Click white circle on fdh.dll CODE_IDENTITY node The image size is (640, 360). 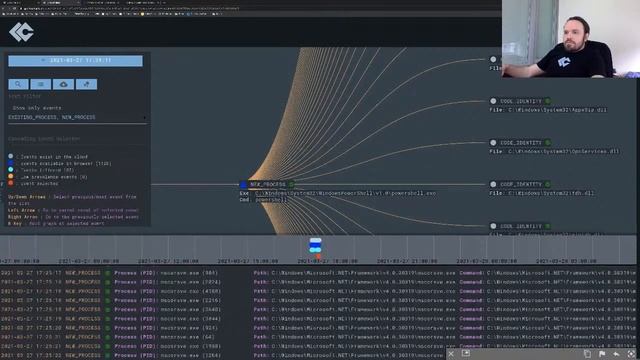pyautogui.click(x=493, y=184)
